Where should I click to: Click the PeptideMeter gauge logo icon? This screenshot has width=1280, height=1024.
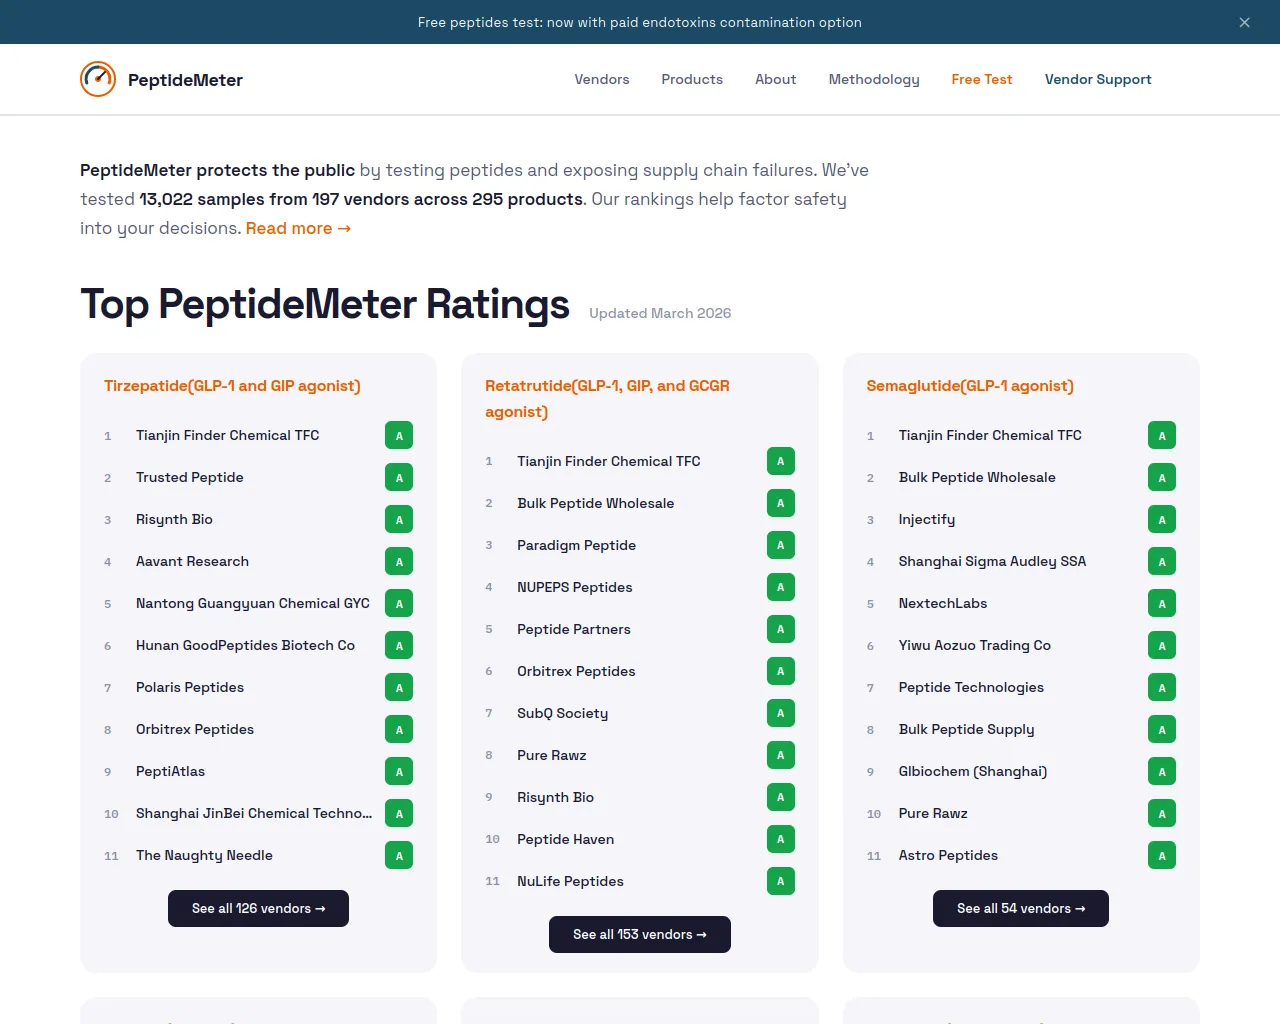click(x=98, y=79)
